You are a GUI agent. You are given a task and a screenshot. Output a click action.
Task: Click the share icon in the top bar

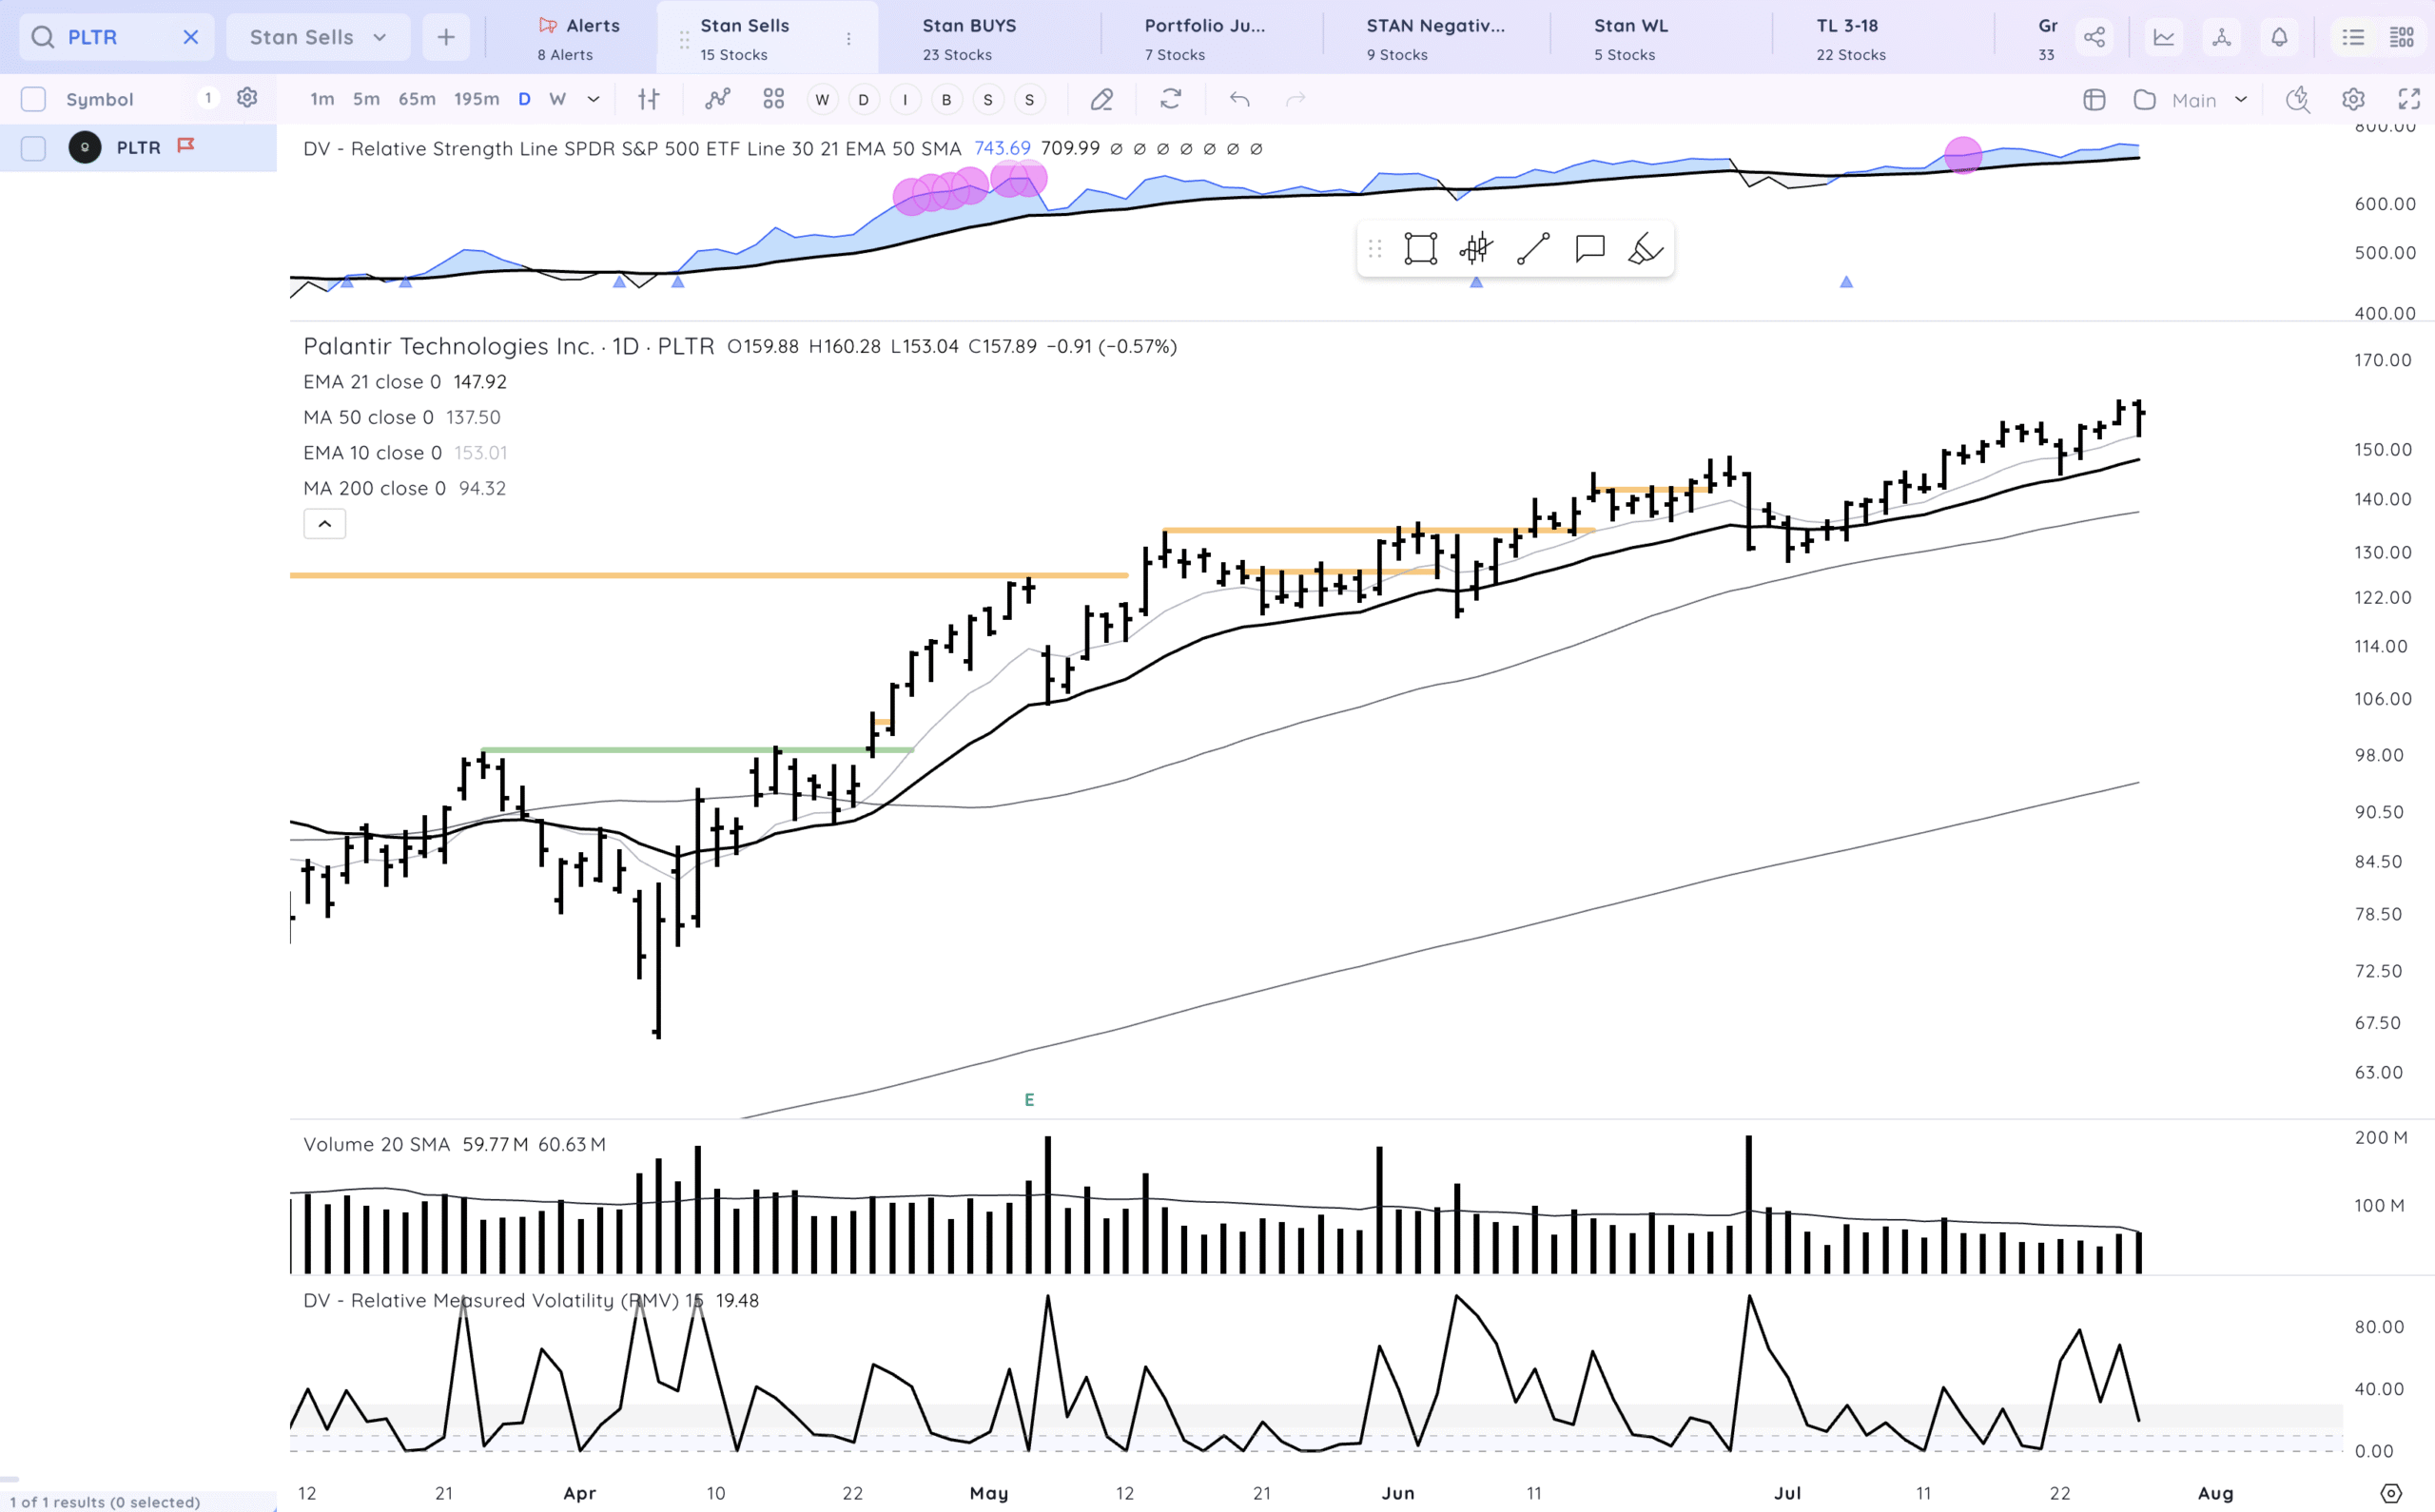coord(2094,37)
